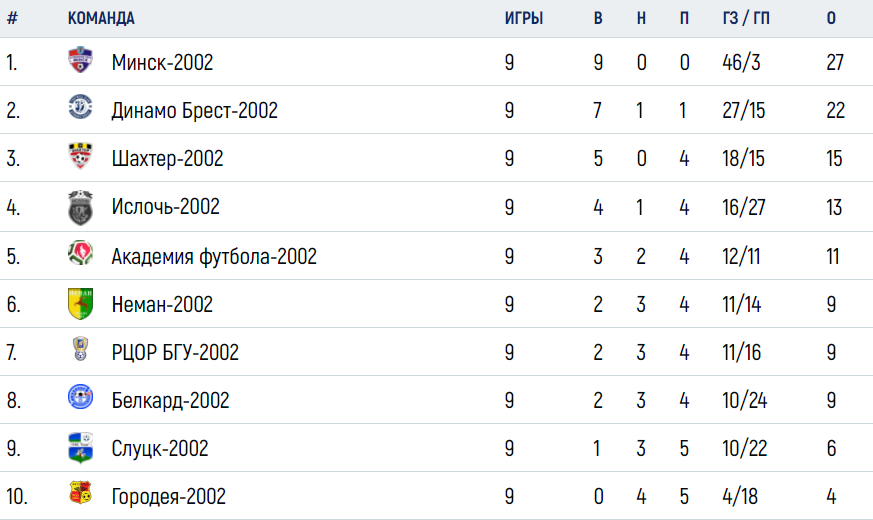Click the О points column header
873x520 pixels.
coord(831,18)
